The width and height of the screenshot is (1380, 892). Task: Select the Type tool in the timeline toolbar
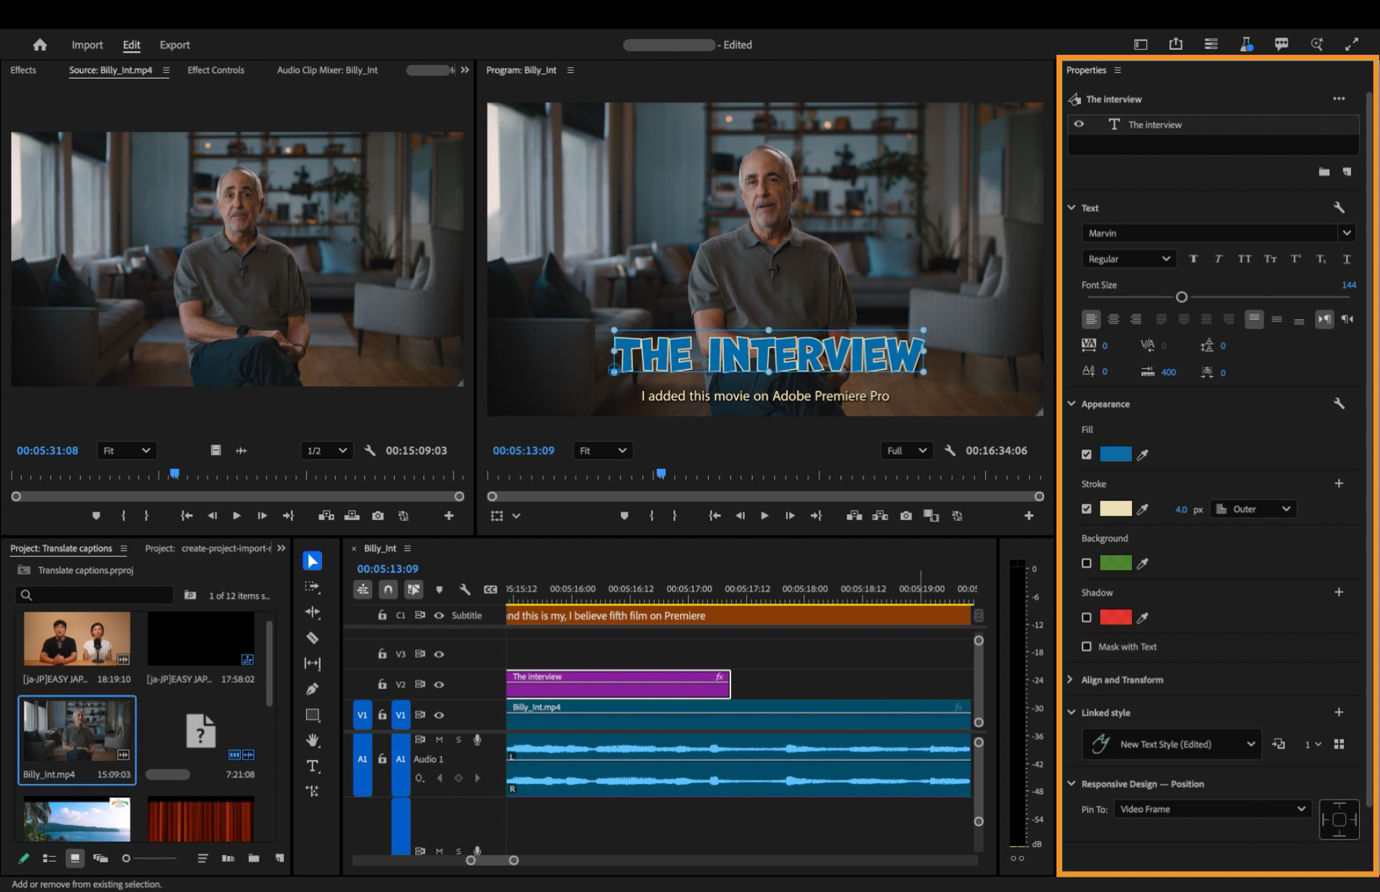click(312, 763)
